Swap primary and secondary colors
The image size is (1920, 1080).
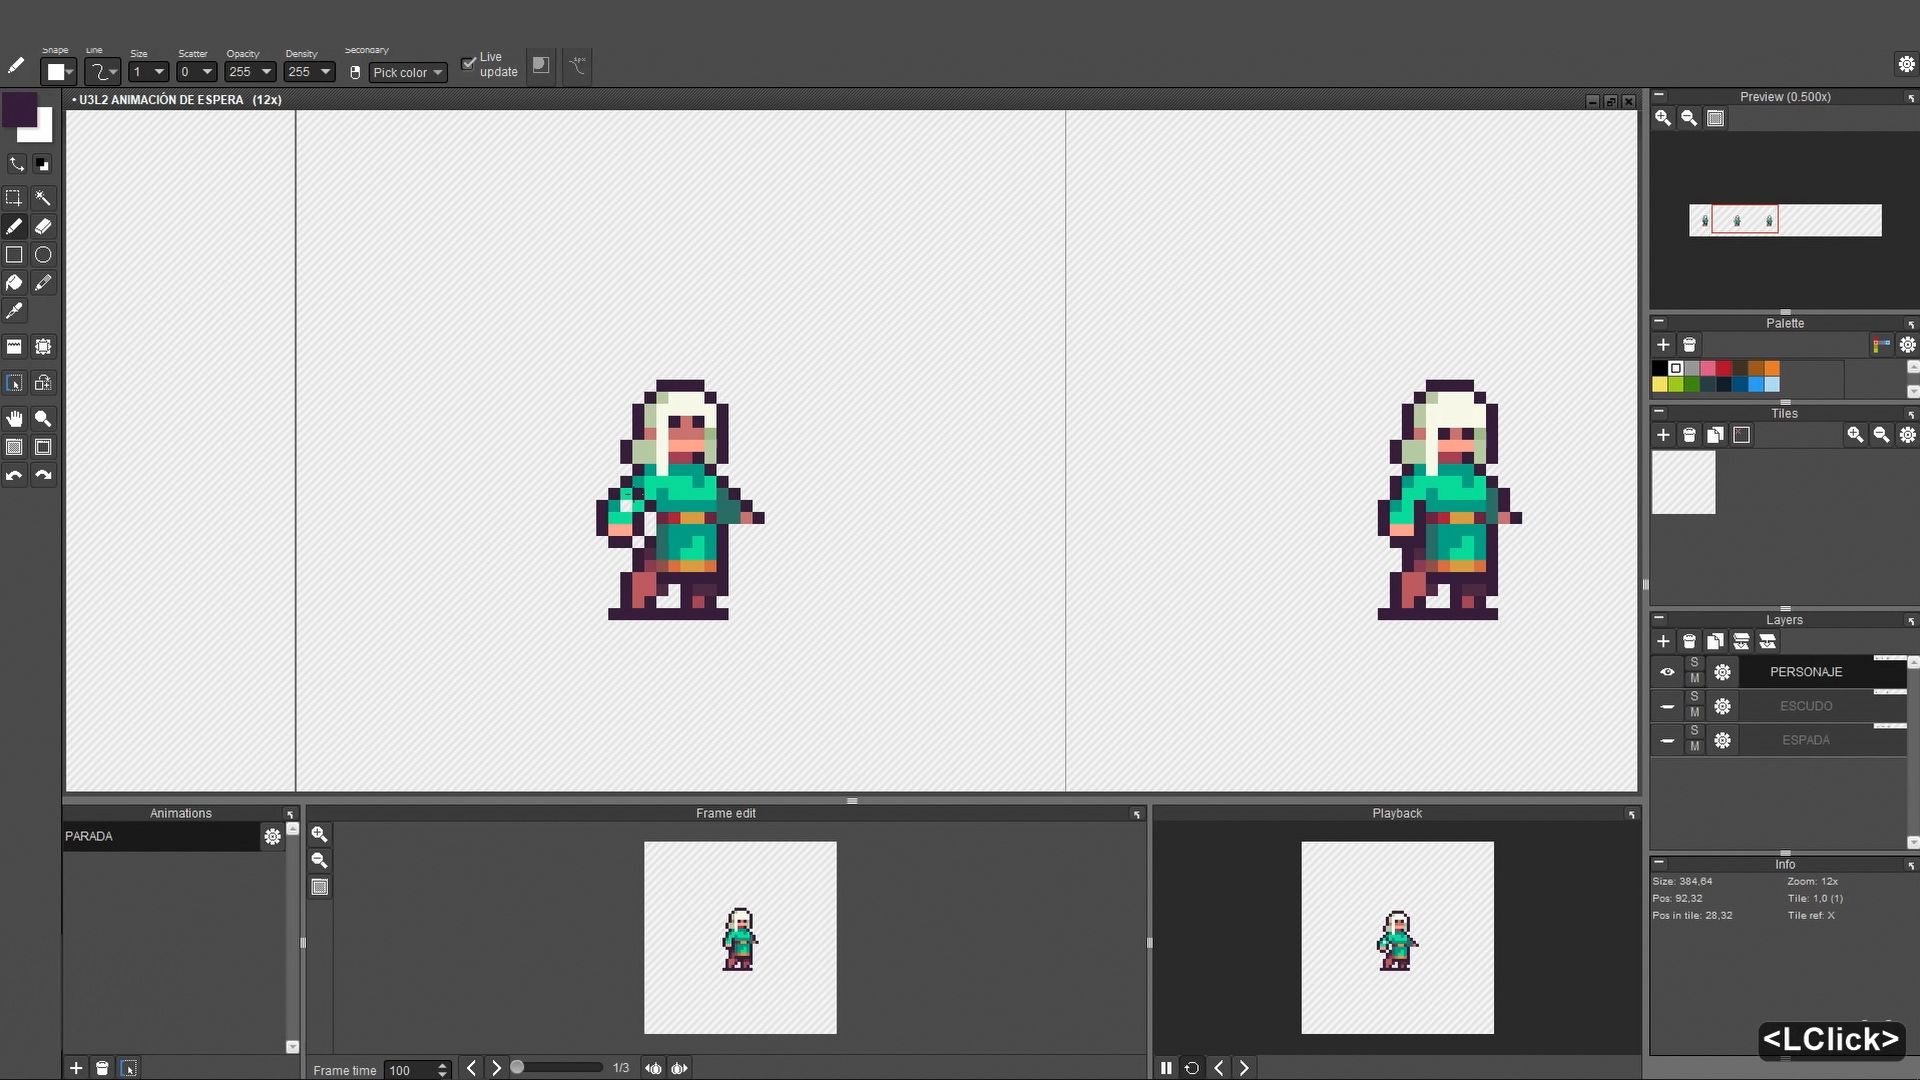point(16,163)
